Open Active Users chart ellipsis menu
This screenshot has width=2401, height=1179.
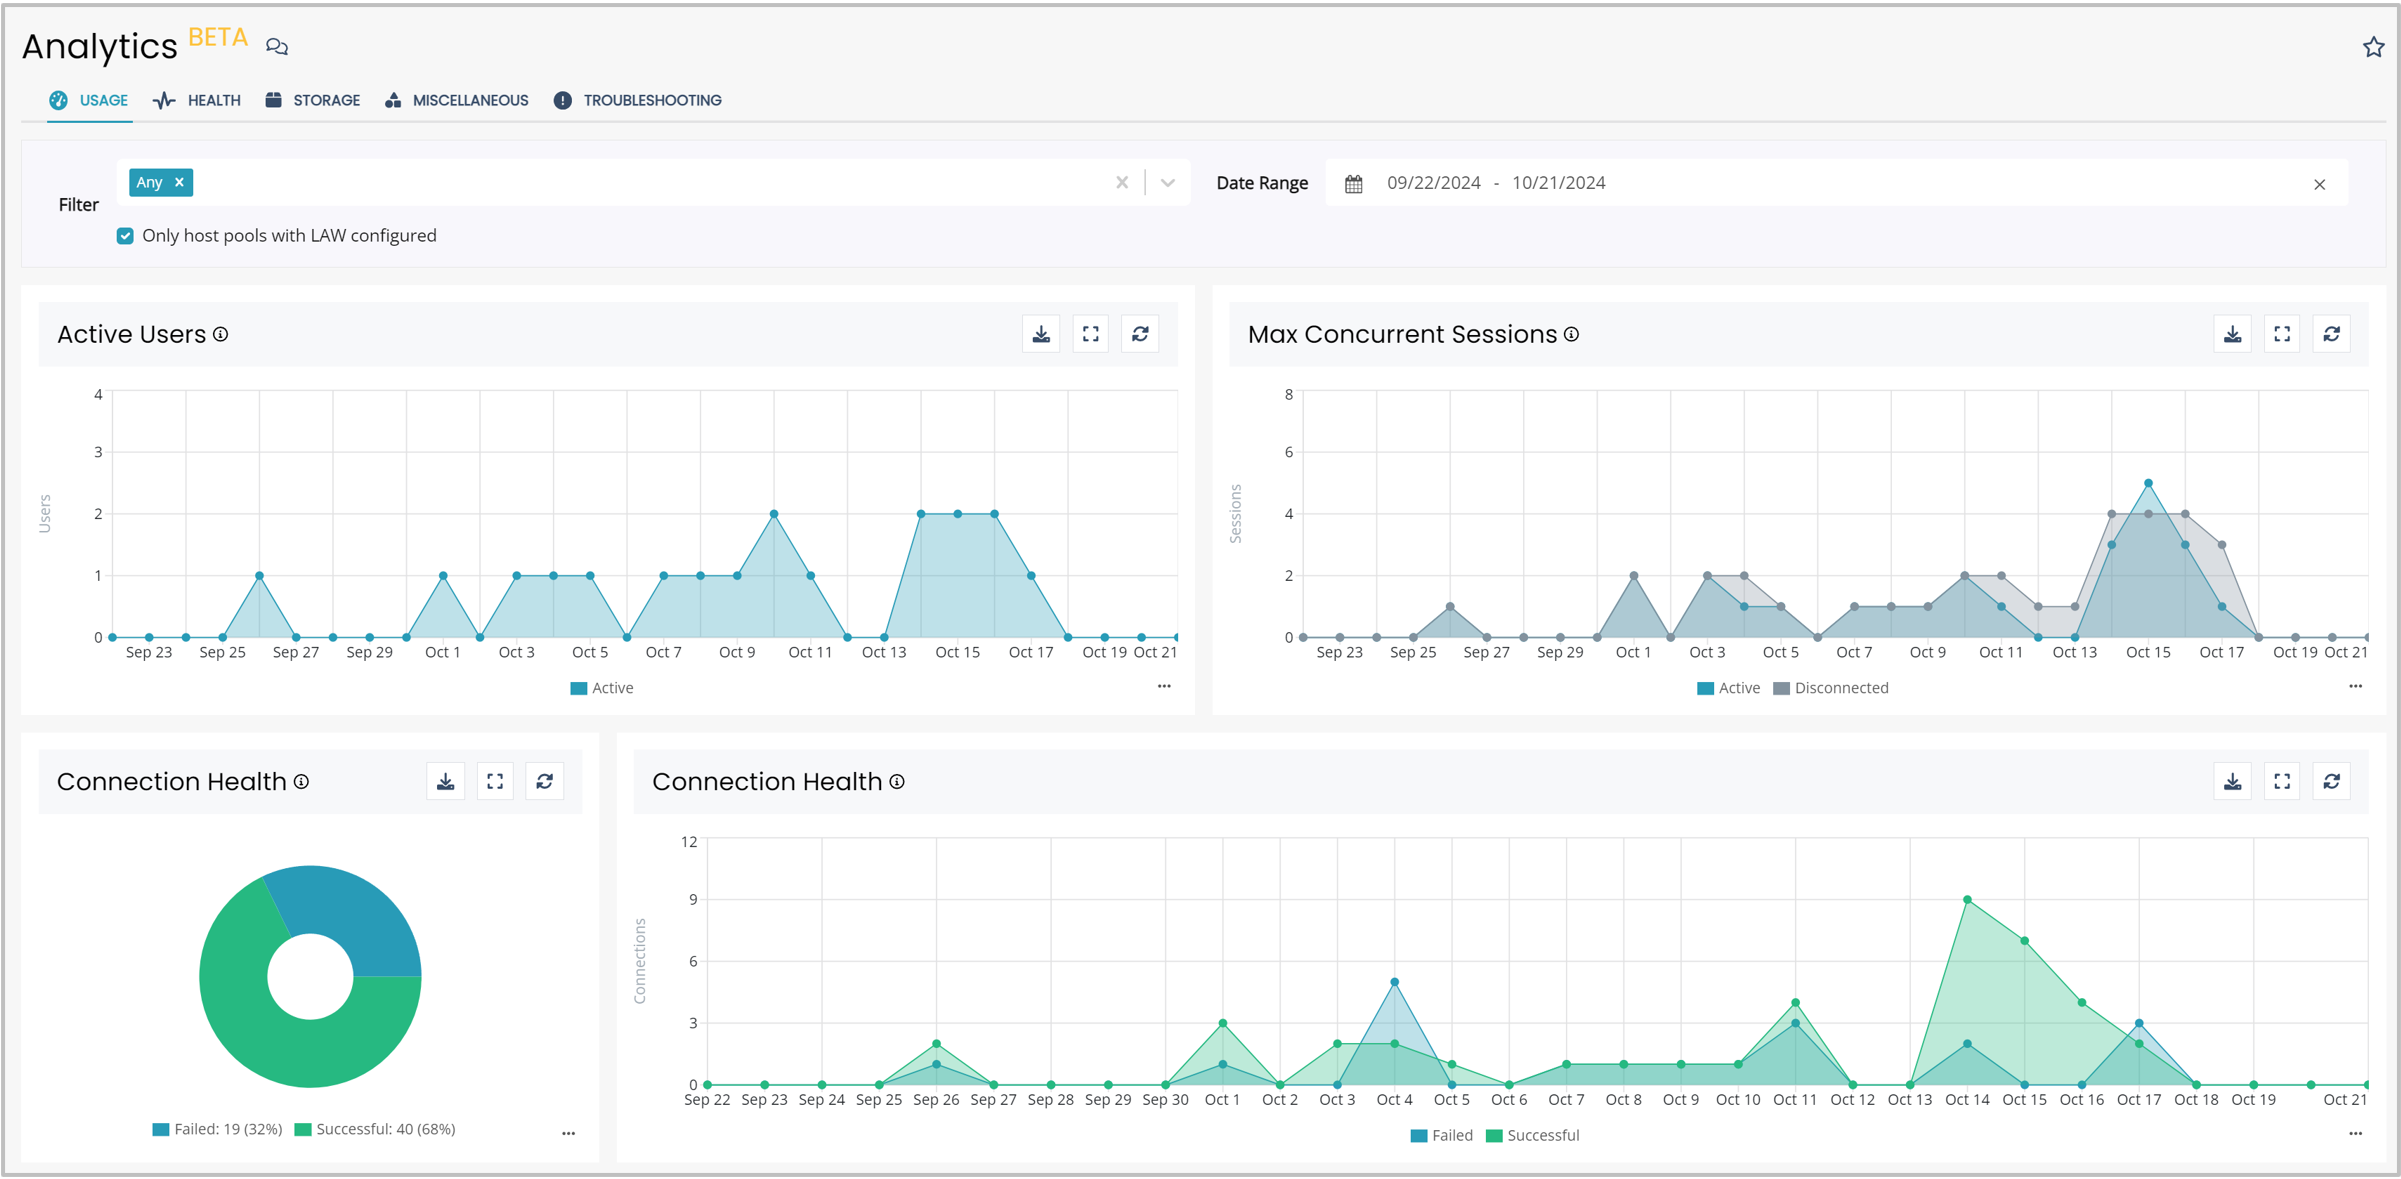1164,686
